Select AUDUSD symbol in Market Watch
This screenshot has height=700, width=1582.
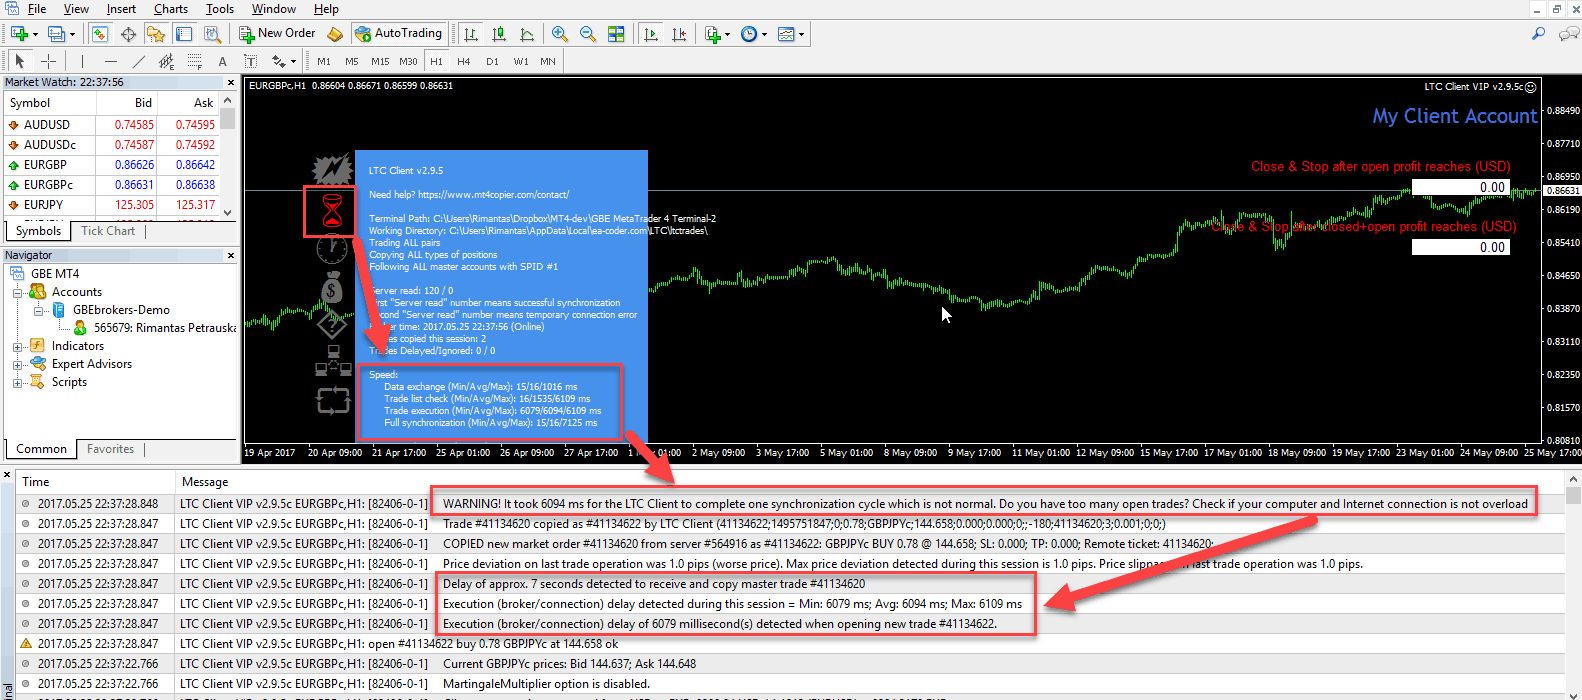(x=47, y=125)
